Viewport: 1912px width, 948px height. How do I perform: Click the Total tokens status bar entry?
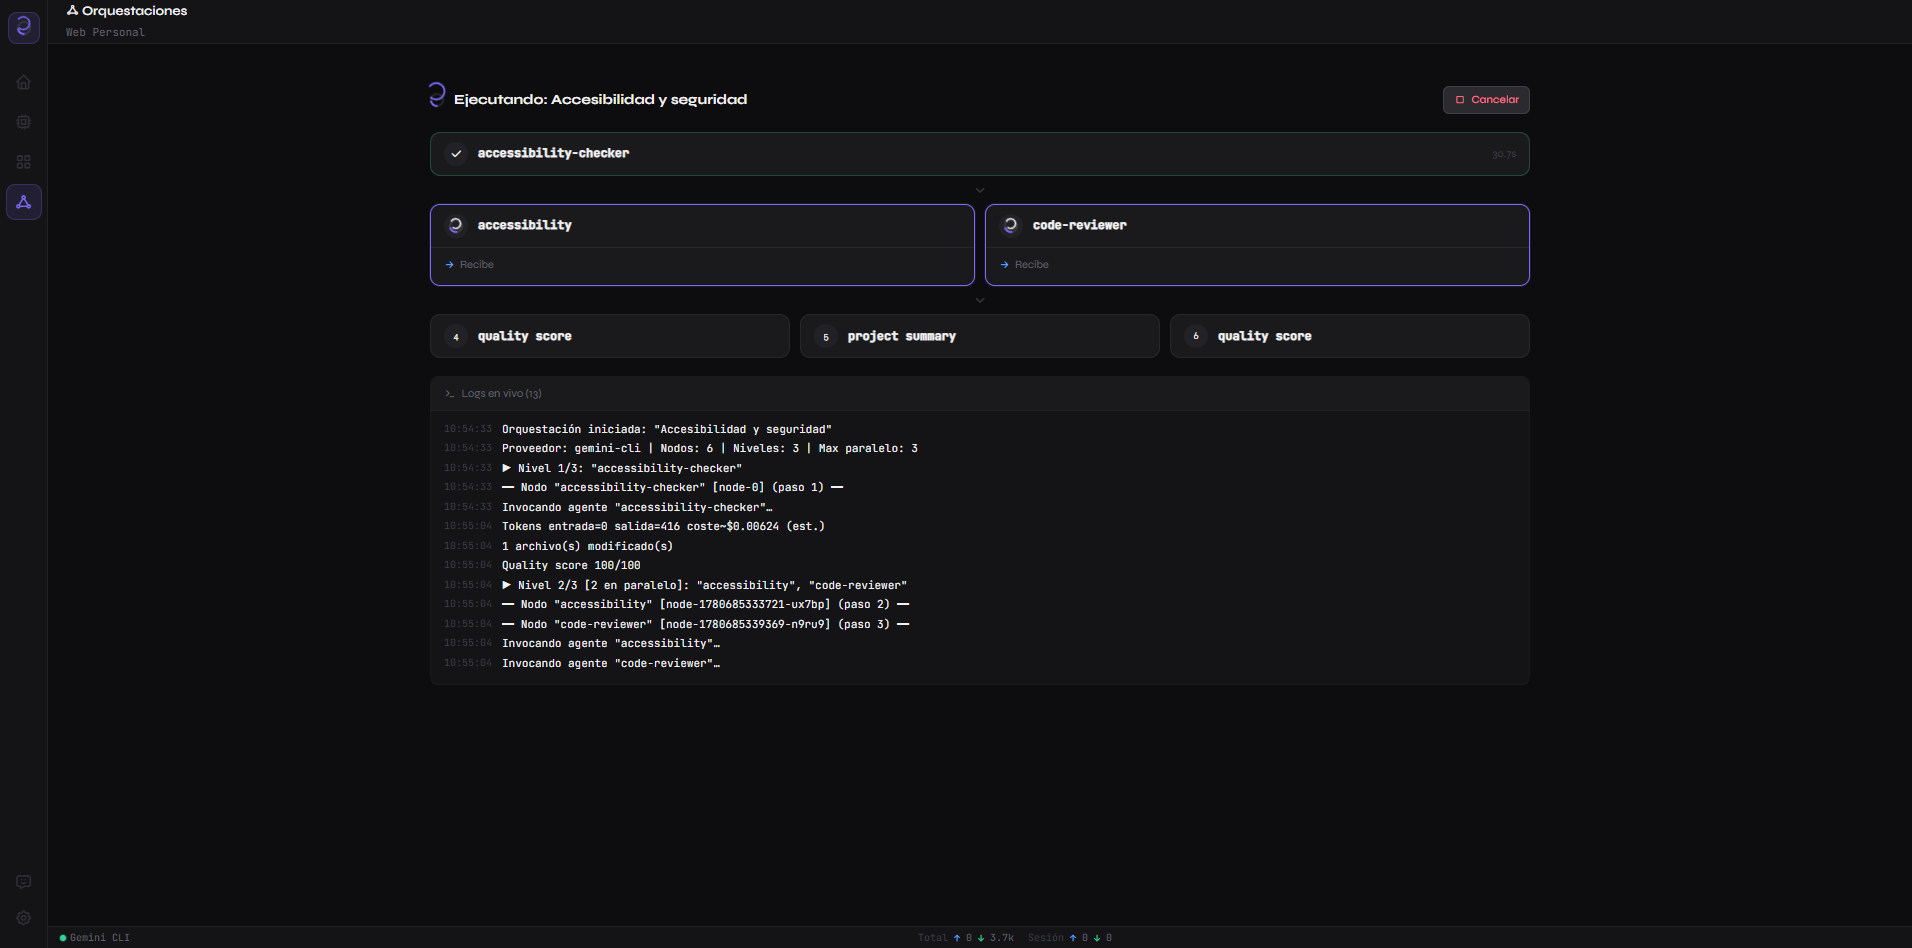pyautogui.click(x=966, y=938)
